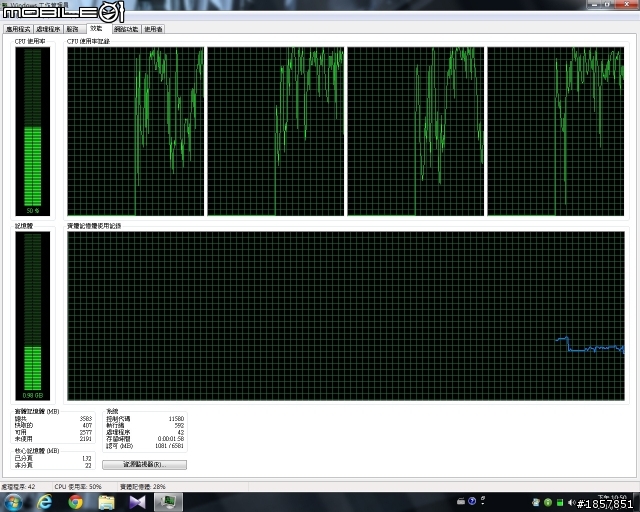Click the fourth CPU core history graph
Screen dimensions: 640x512
[x=556, y=131]
